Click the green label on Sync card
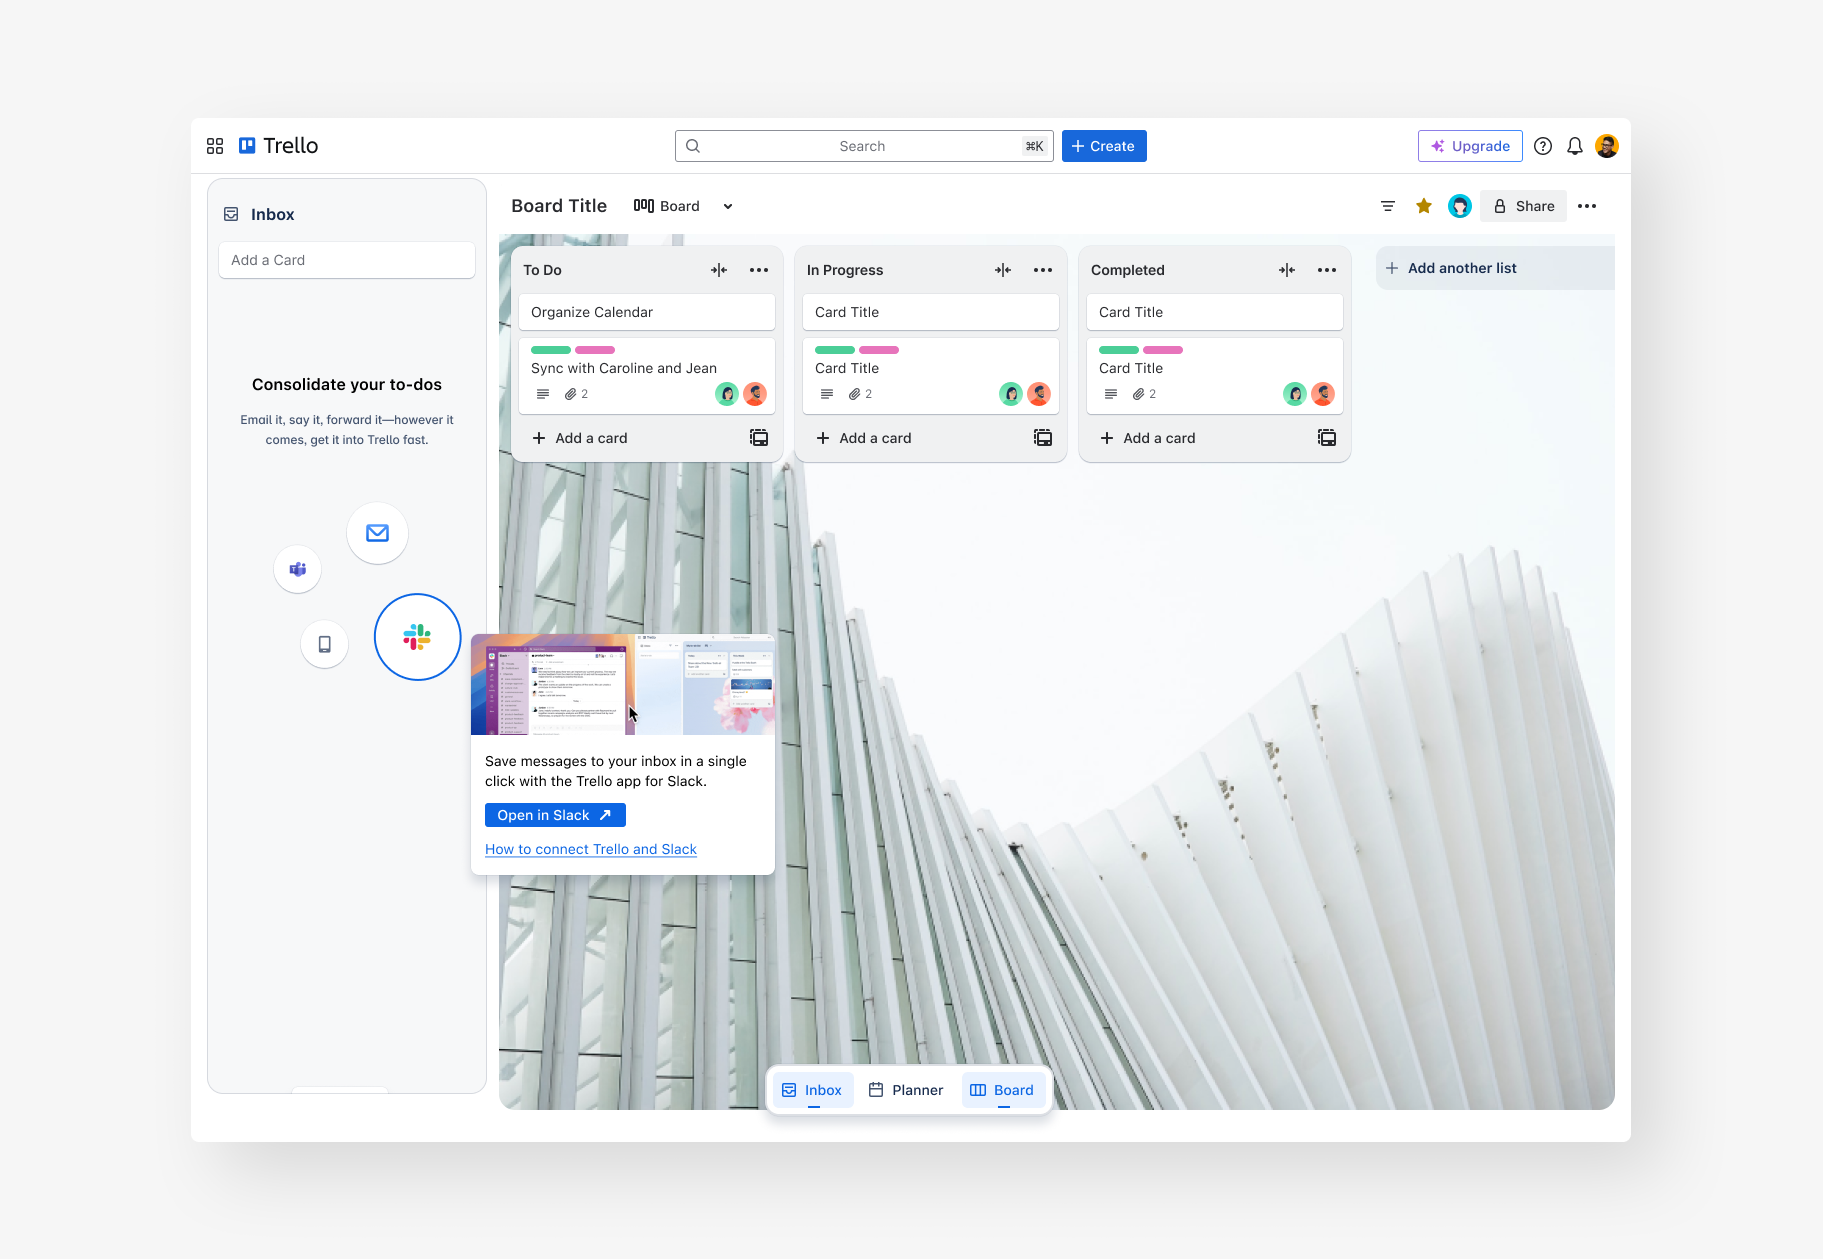 pyautogui.click(x=550, y=350)
